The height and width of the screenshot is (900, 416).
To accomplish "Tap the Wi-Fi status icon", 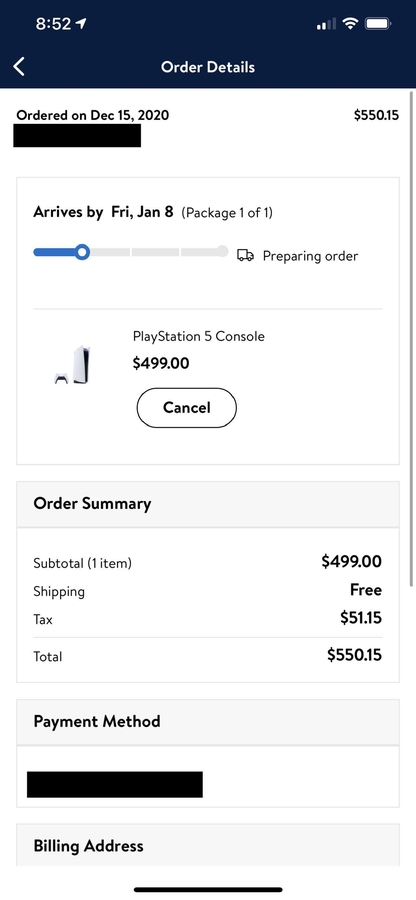I will [349, 24].
